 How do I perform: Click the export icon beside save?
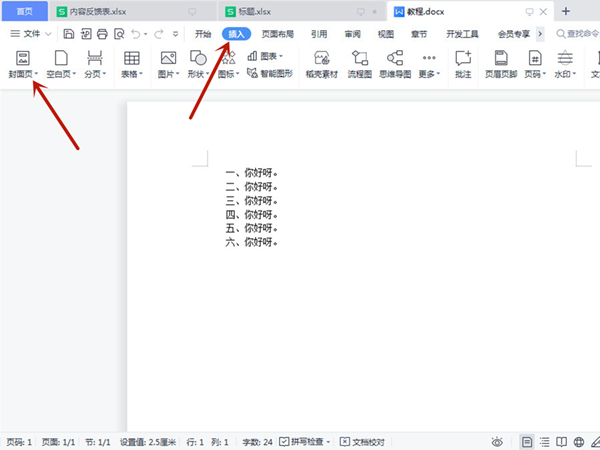(x=86, y=34)
